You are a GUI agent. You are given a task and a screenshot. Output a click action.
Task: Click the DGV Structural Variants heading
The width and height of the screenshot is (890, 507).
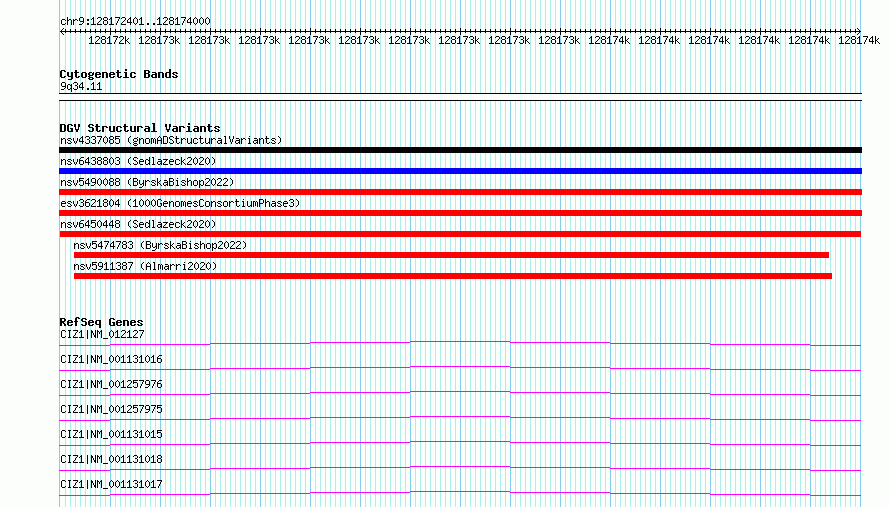click(x=140, y=128)
